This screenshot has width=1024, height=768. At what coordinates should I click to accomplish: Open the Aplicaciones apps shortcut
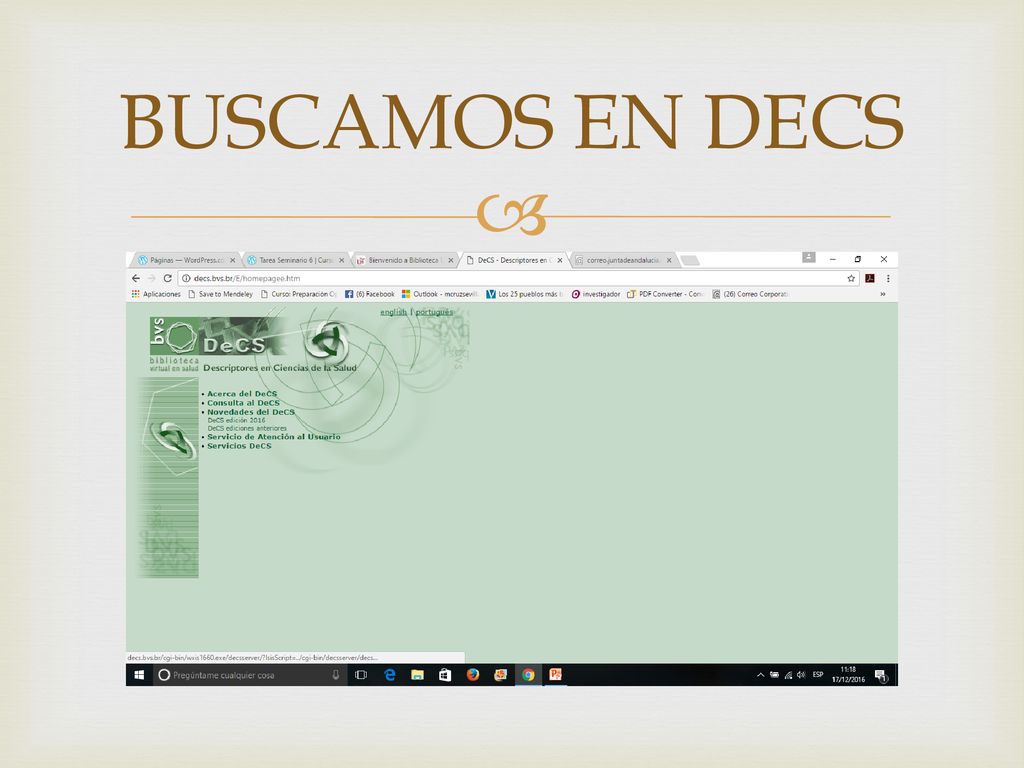tap(156, 295)
